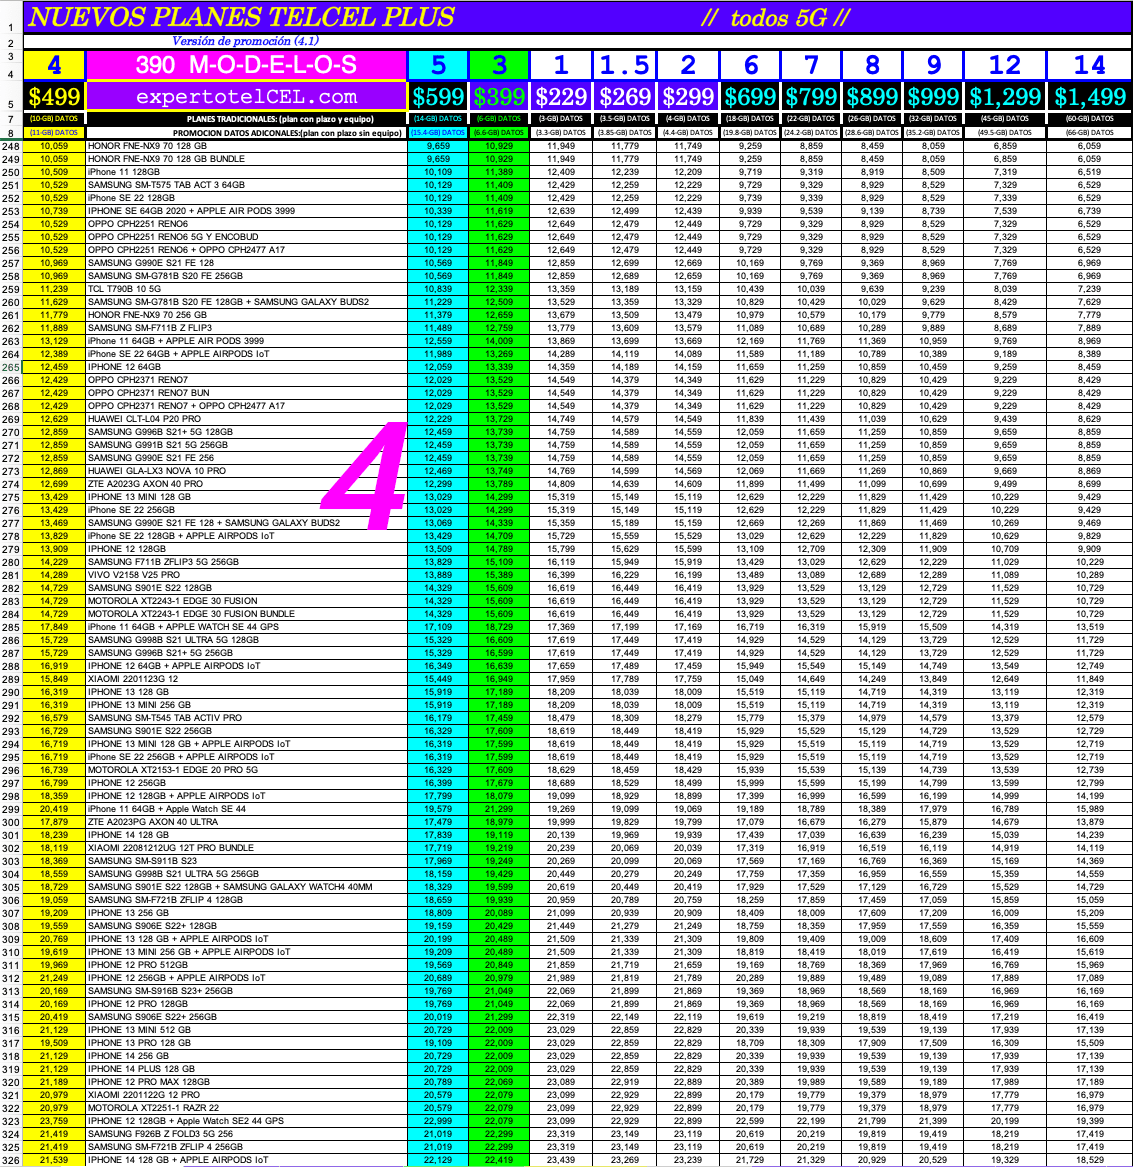Click the '$299' plan price header
This screenshot has height=1167, width=1133.
688,97
